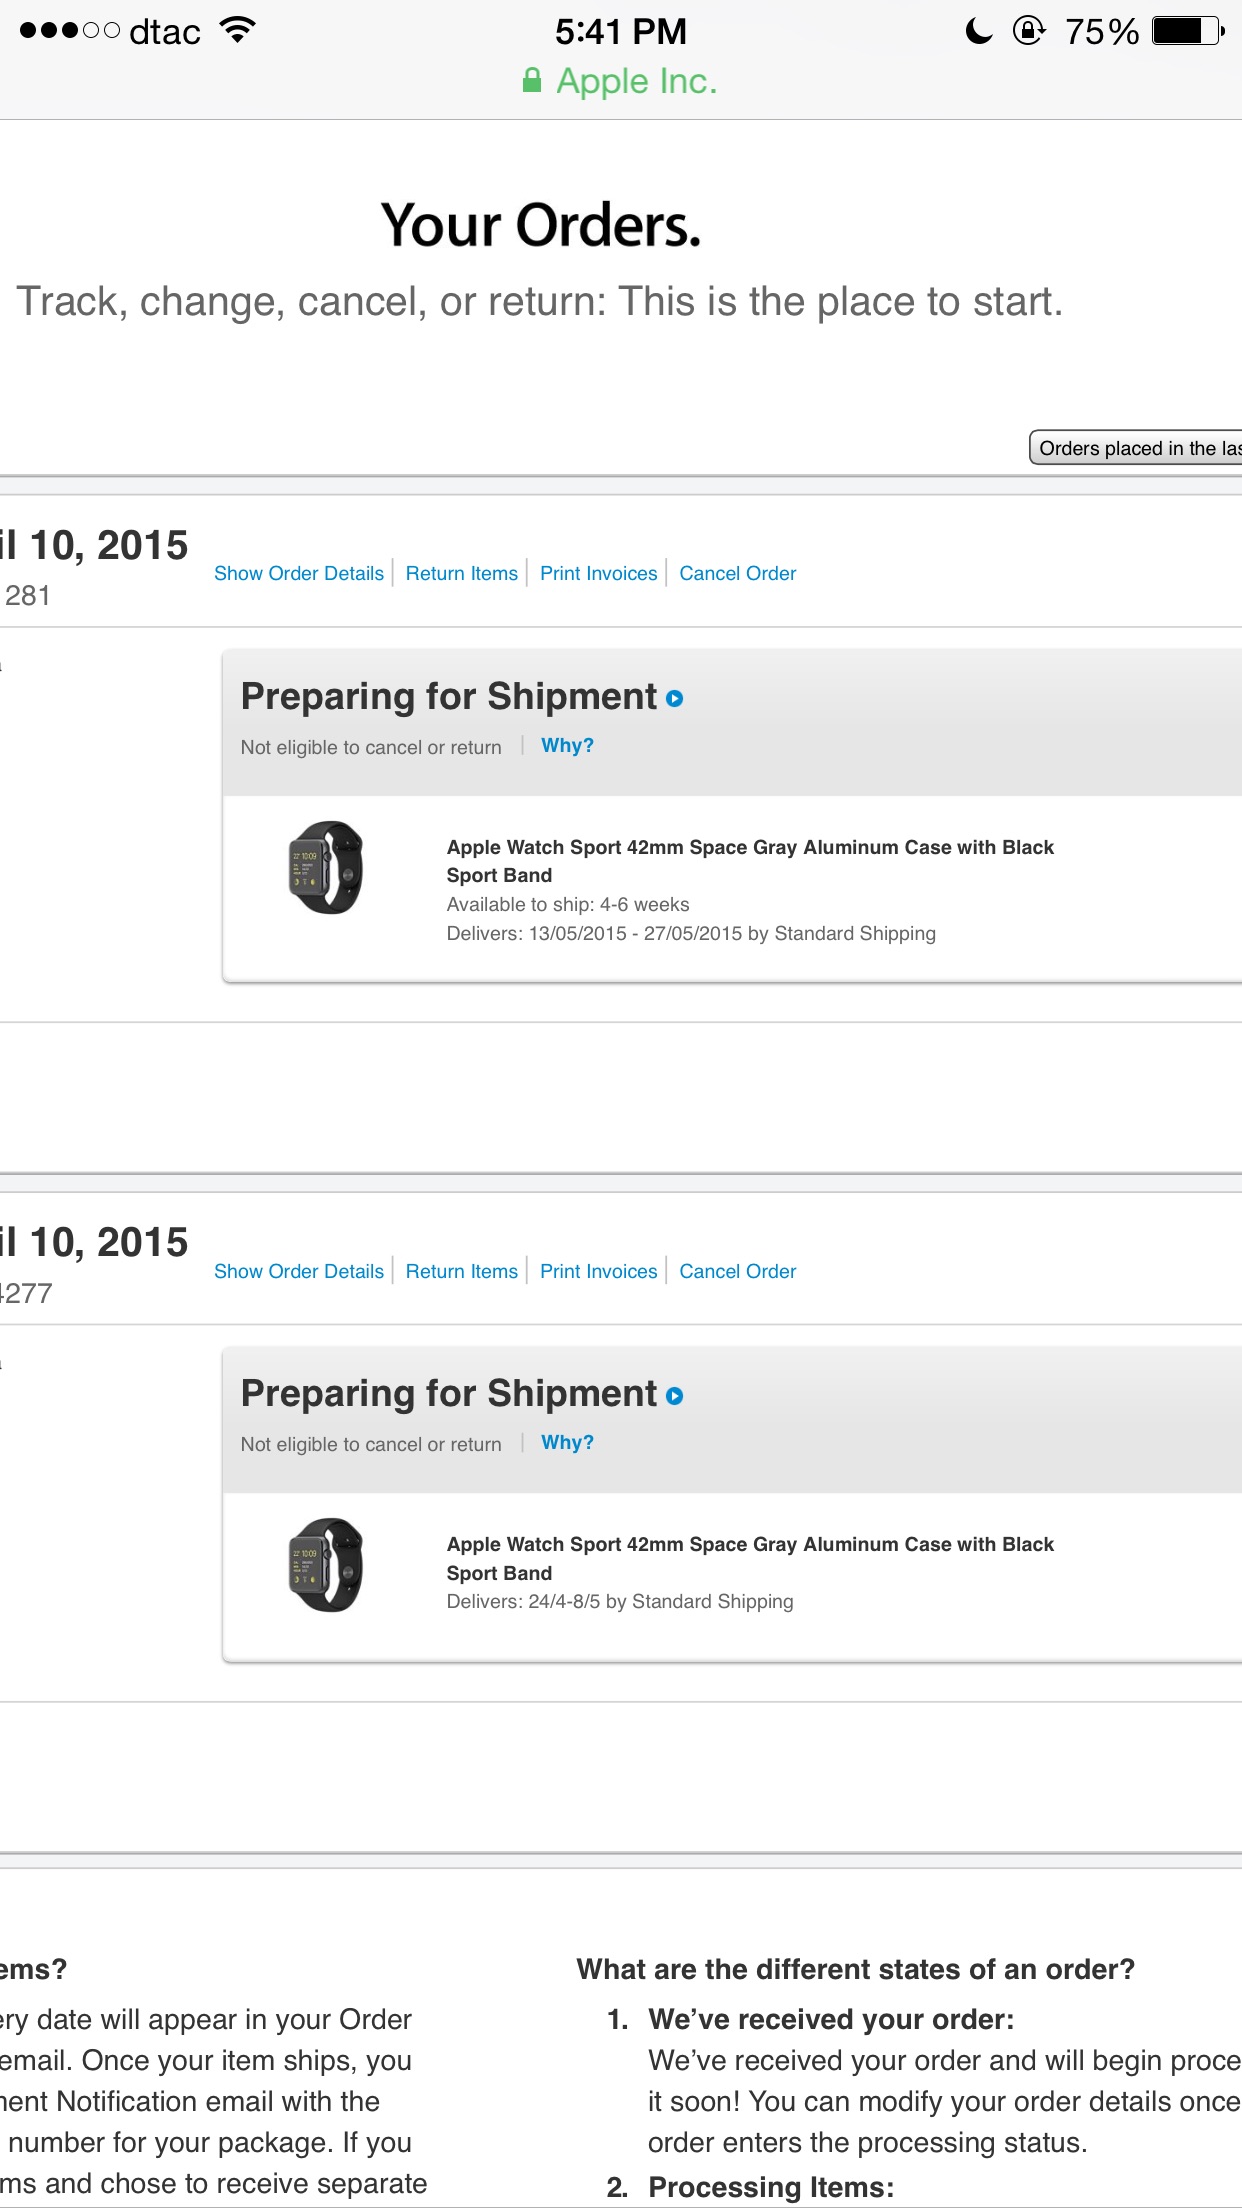Tap the blue arrow icon beside first Preparing for Shipment

click(x=675, y=699)
